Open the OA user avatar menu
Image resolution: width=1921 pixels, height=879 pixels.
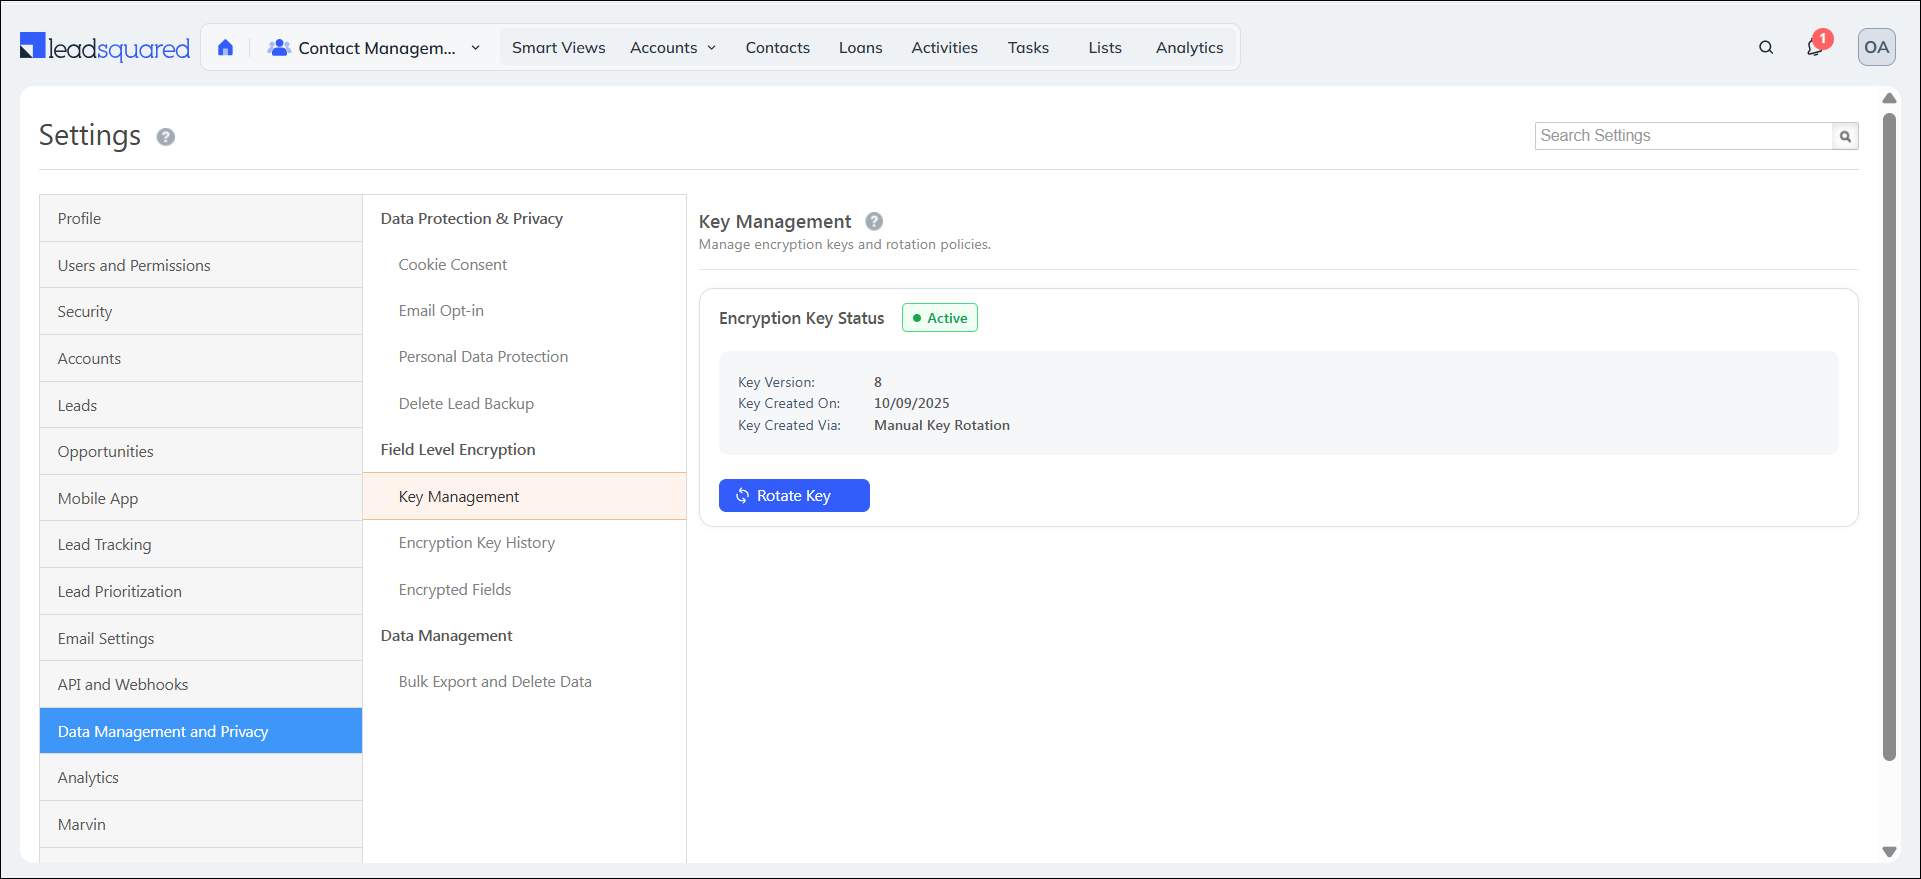[x=1876, y=47]
